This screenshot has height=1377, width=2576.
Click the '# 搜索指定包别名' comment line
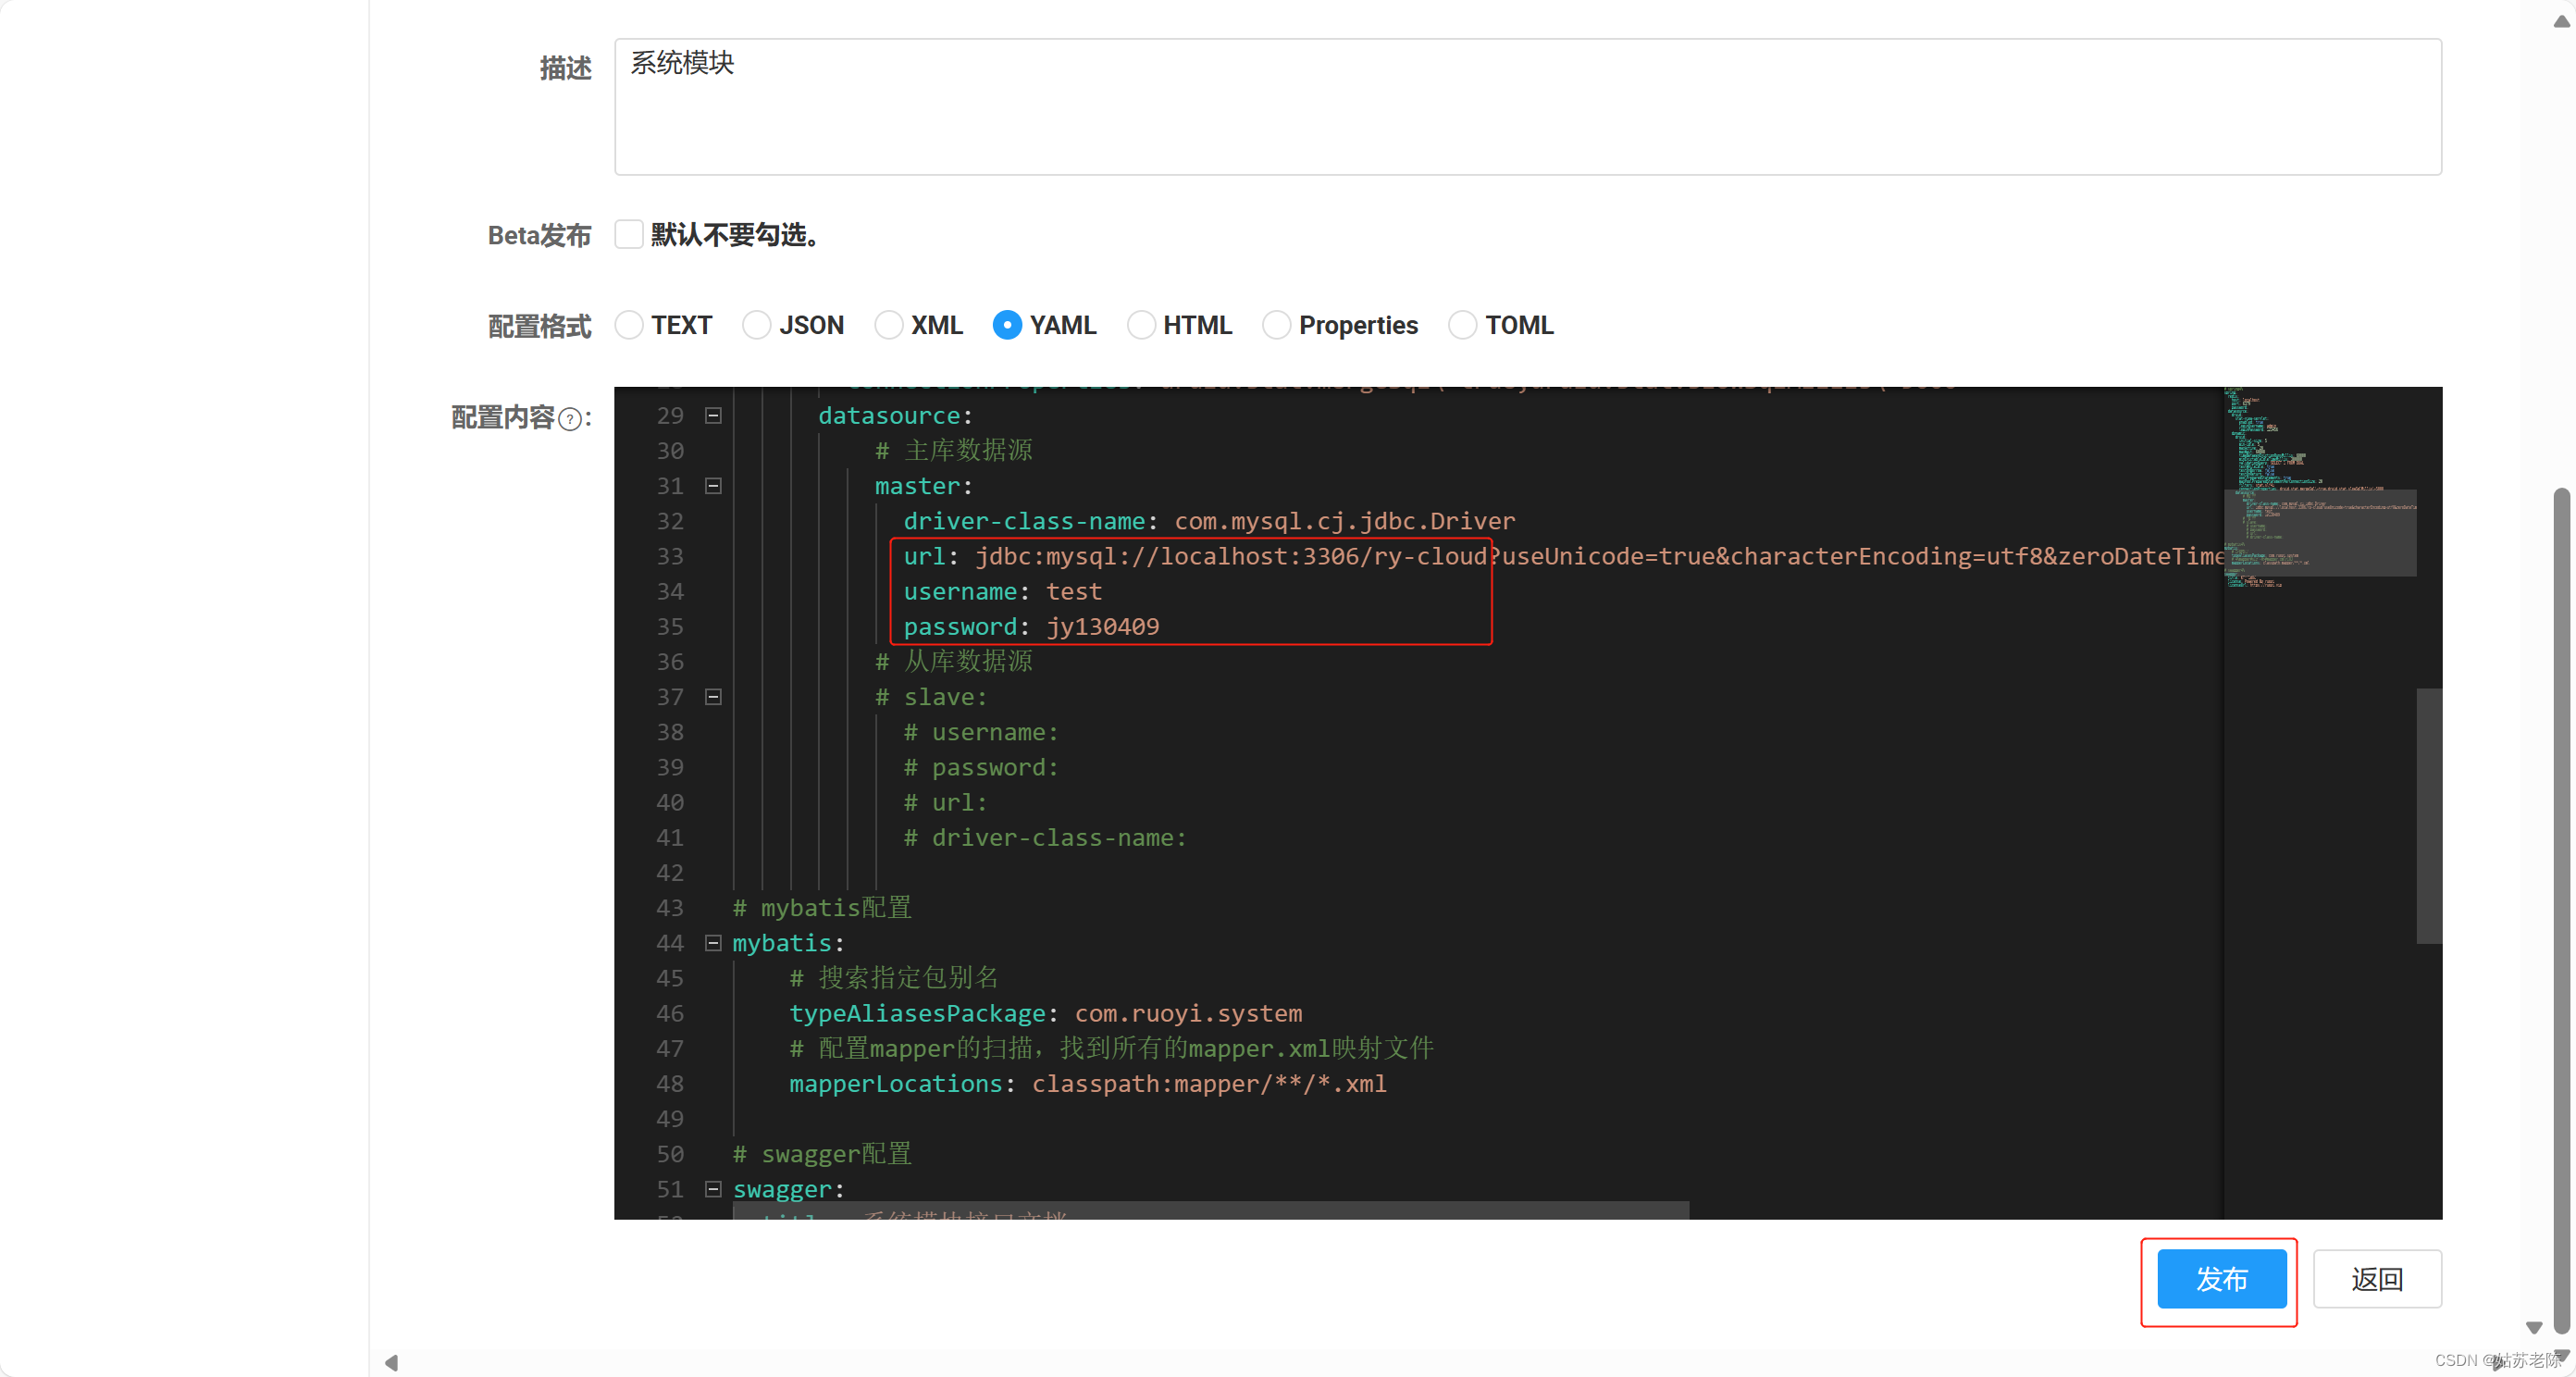pos(894,978)
